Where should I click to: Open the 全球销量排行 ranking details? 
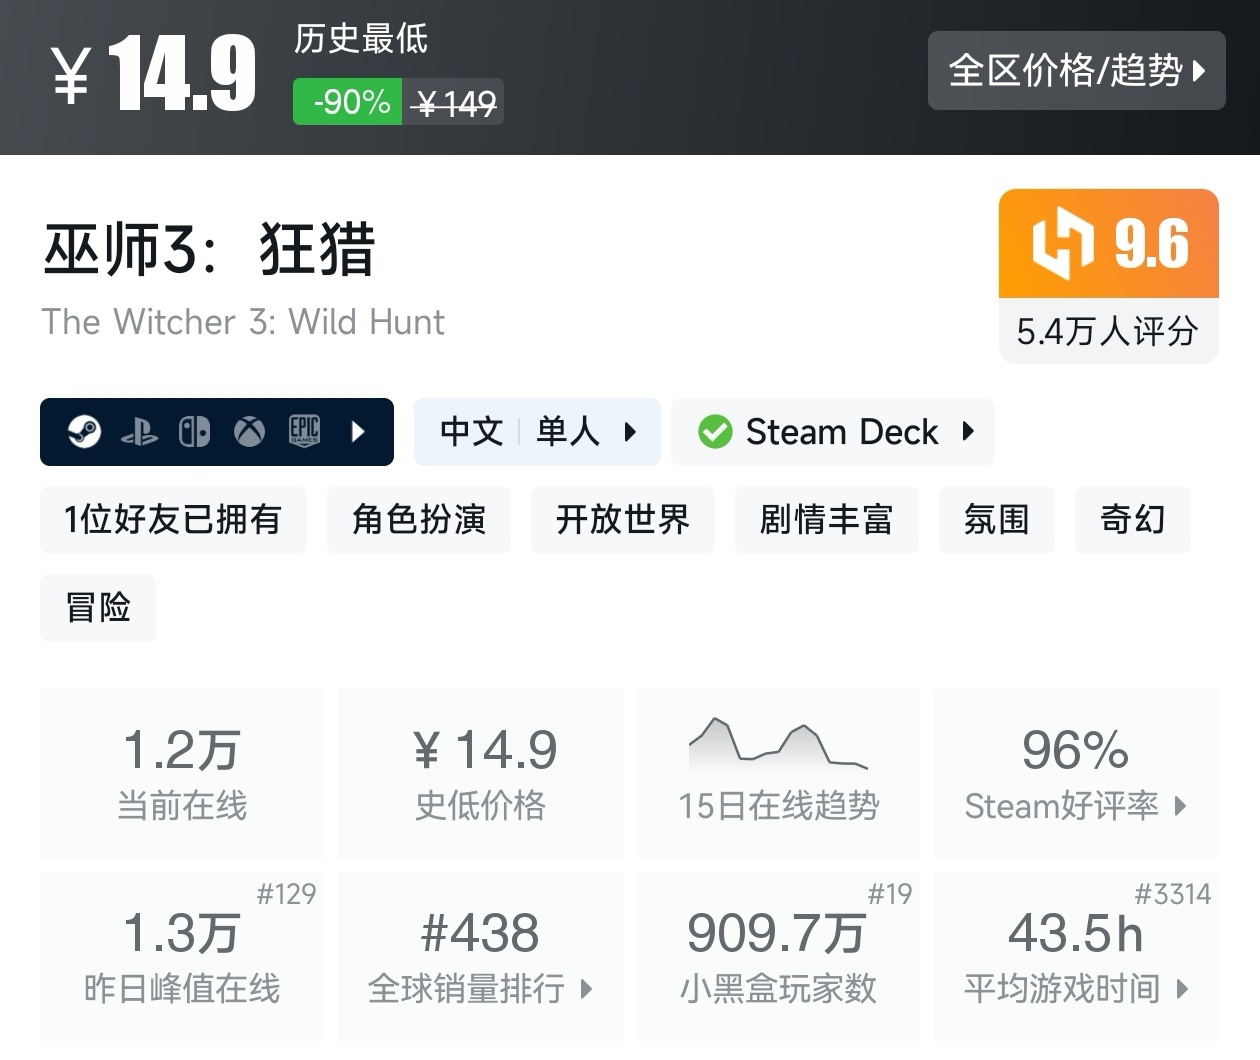point(586,990)
